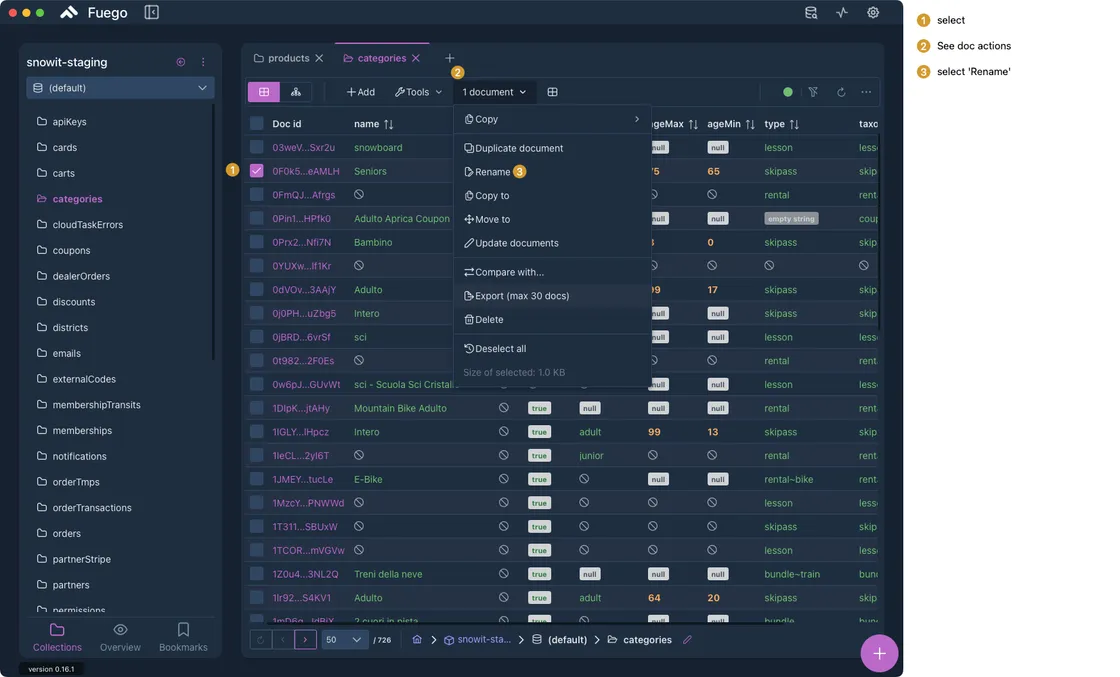Click (default) breadcrumb link

pyautogui.click(x=560, y=640)
